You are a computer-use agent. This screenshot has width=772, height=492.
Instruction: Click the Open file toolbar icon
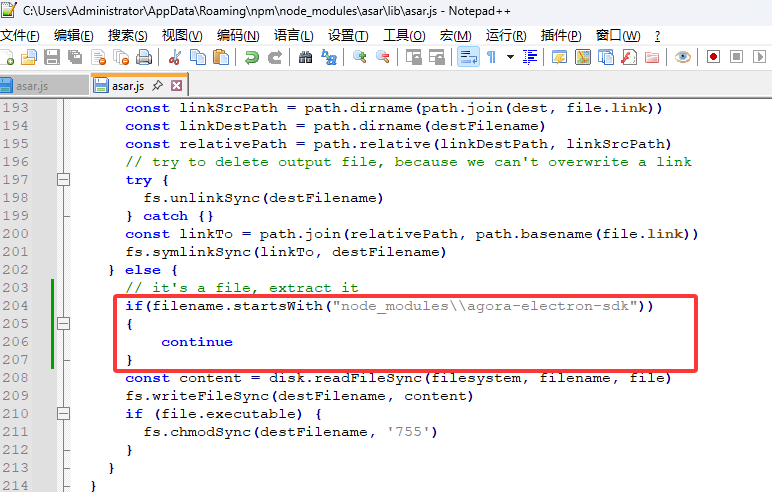tap(27, 57)
